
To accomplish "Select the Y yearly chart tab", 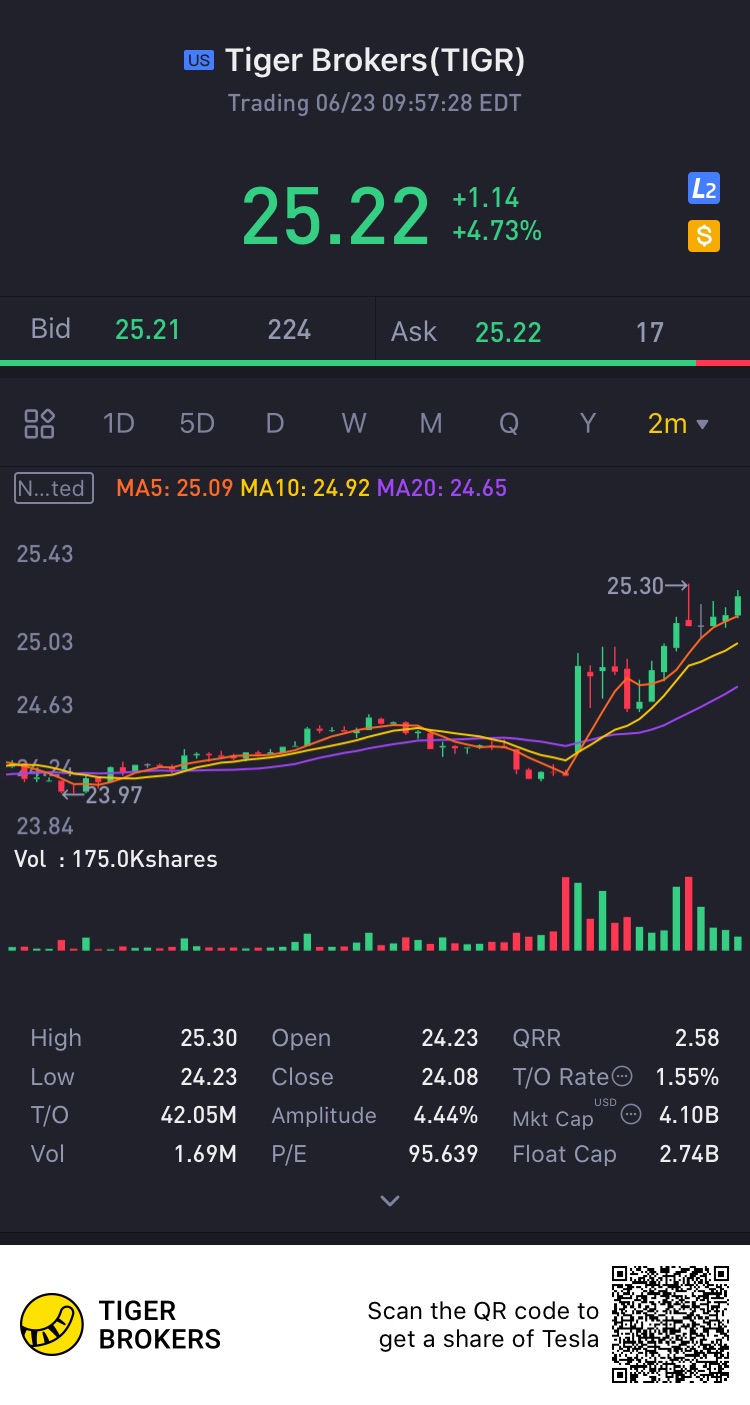I will tap(588, 423).
